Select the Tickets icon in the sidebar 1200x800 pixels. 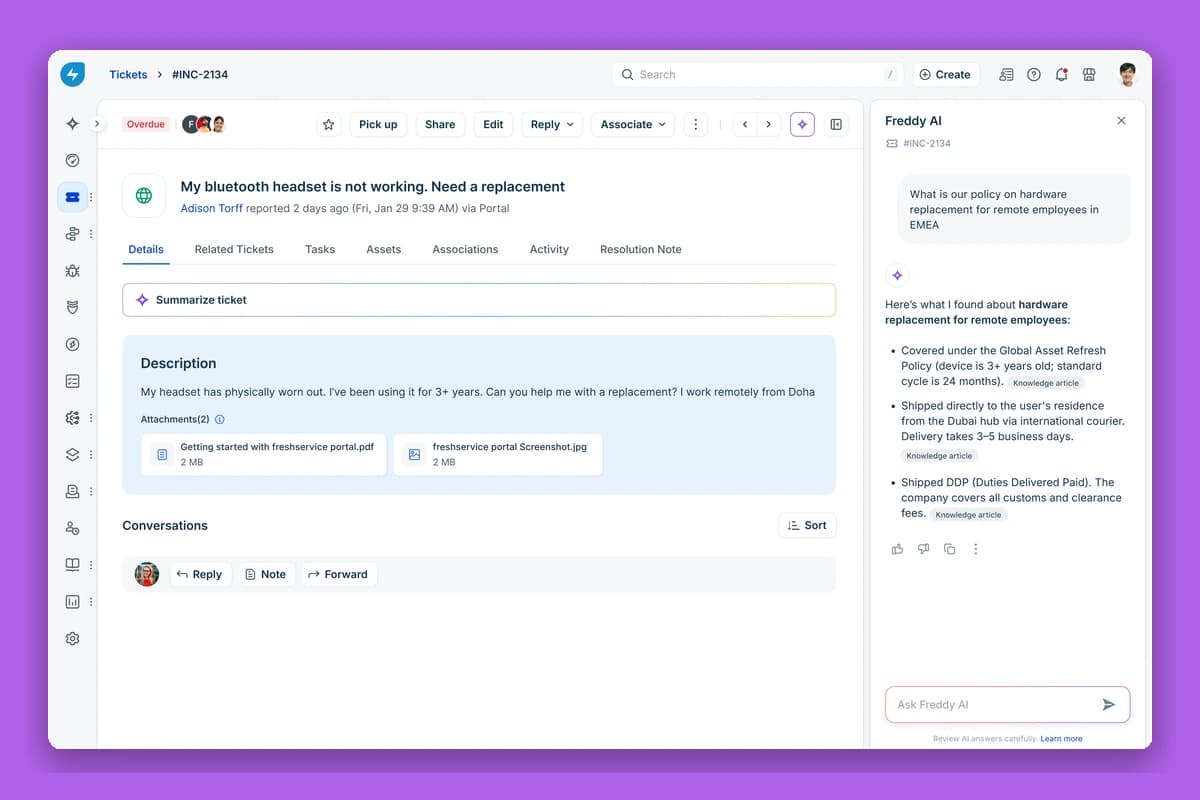[72, 197]
